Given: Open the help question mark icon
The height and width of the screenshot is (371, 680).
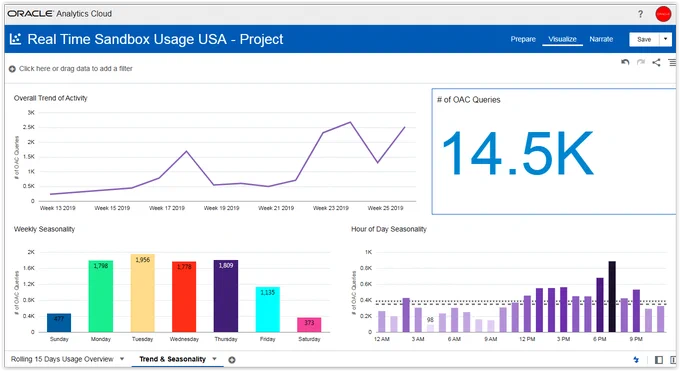Looking at the screenshot, I should coord(640,14).
